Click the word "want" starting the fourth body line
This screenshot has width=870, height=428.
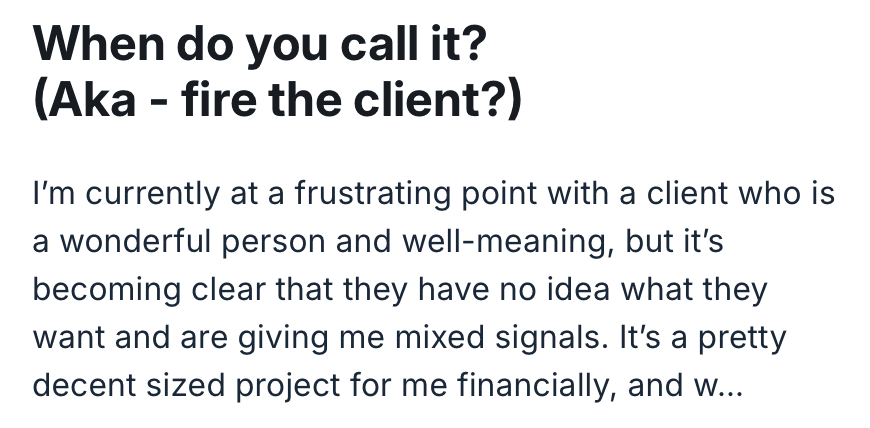(x=70, y=337)
